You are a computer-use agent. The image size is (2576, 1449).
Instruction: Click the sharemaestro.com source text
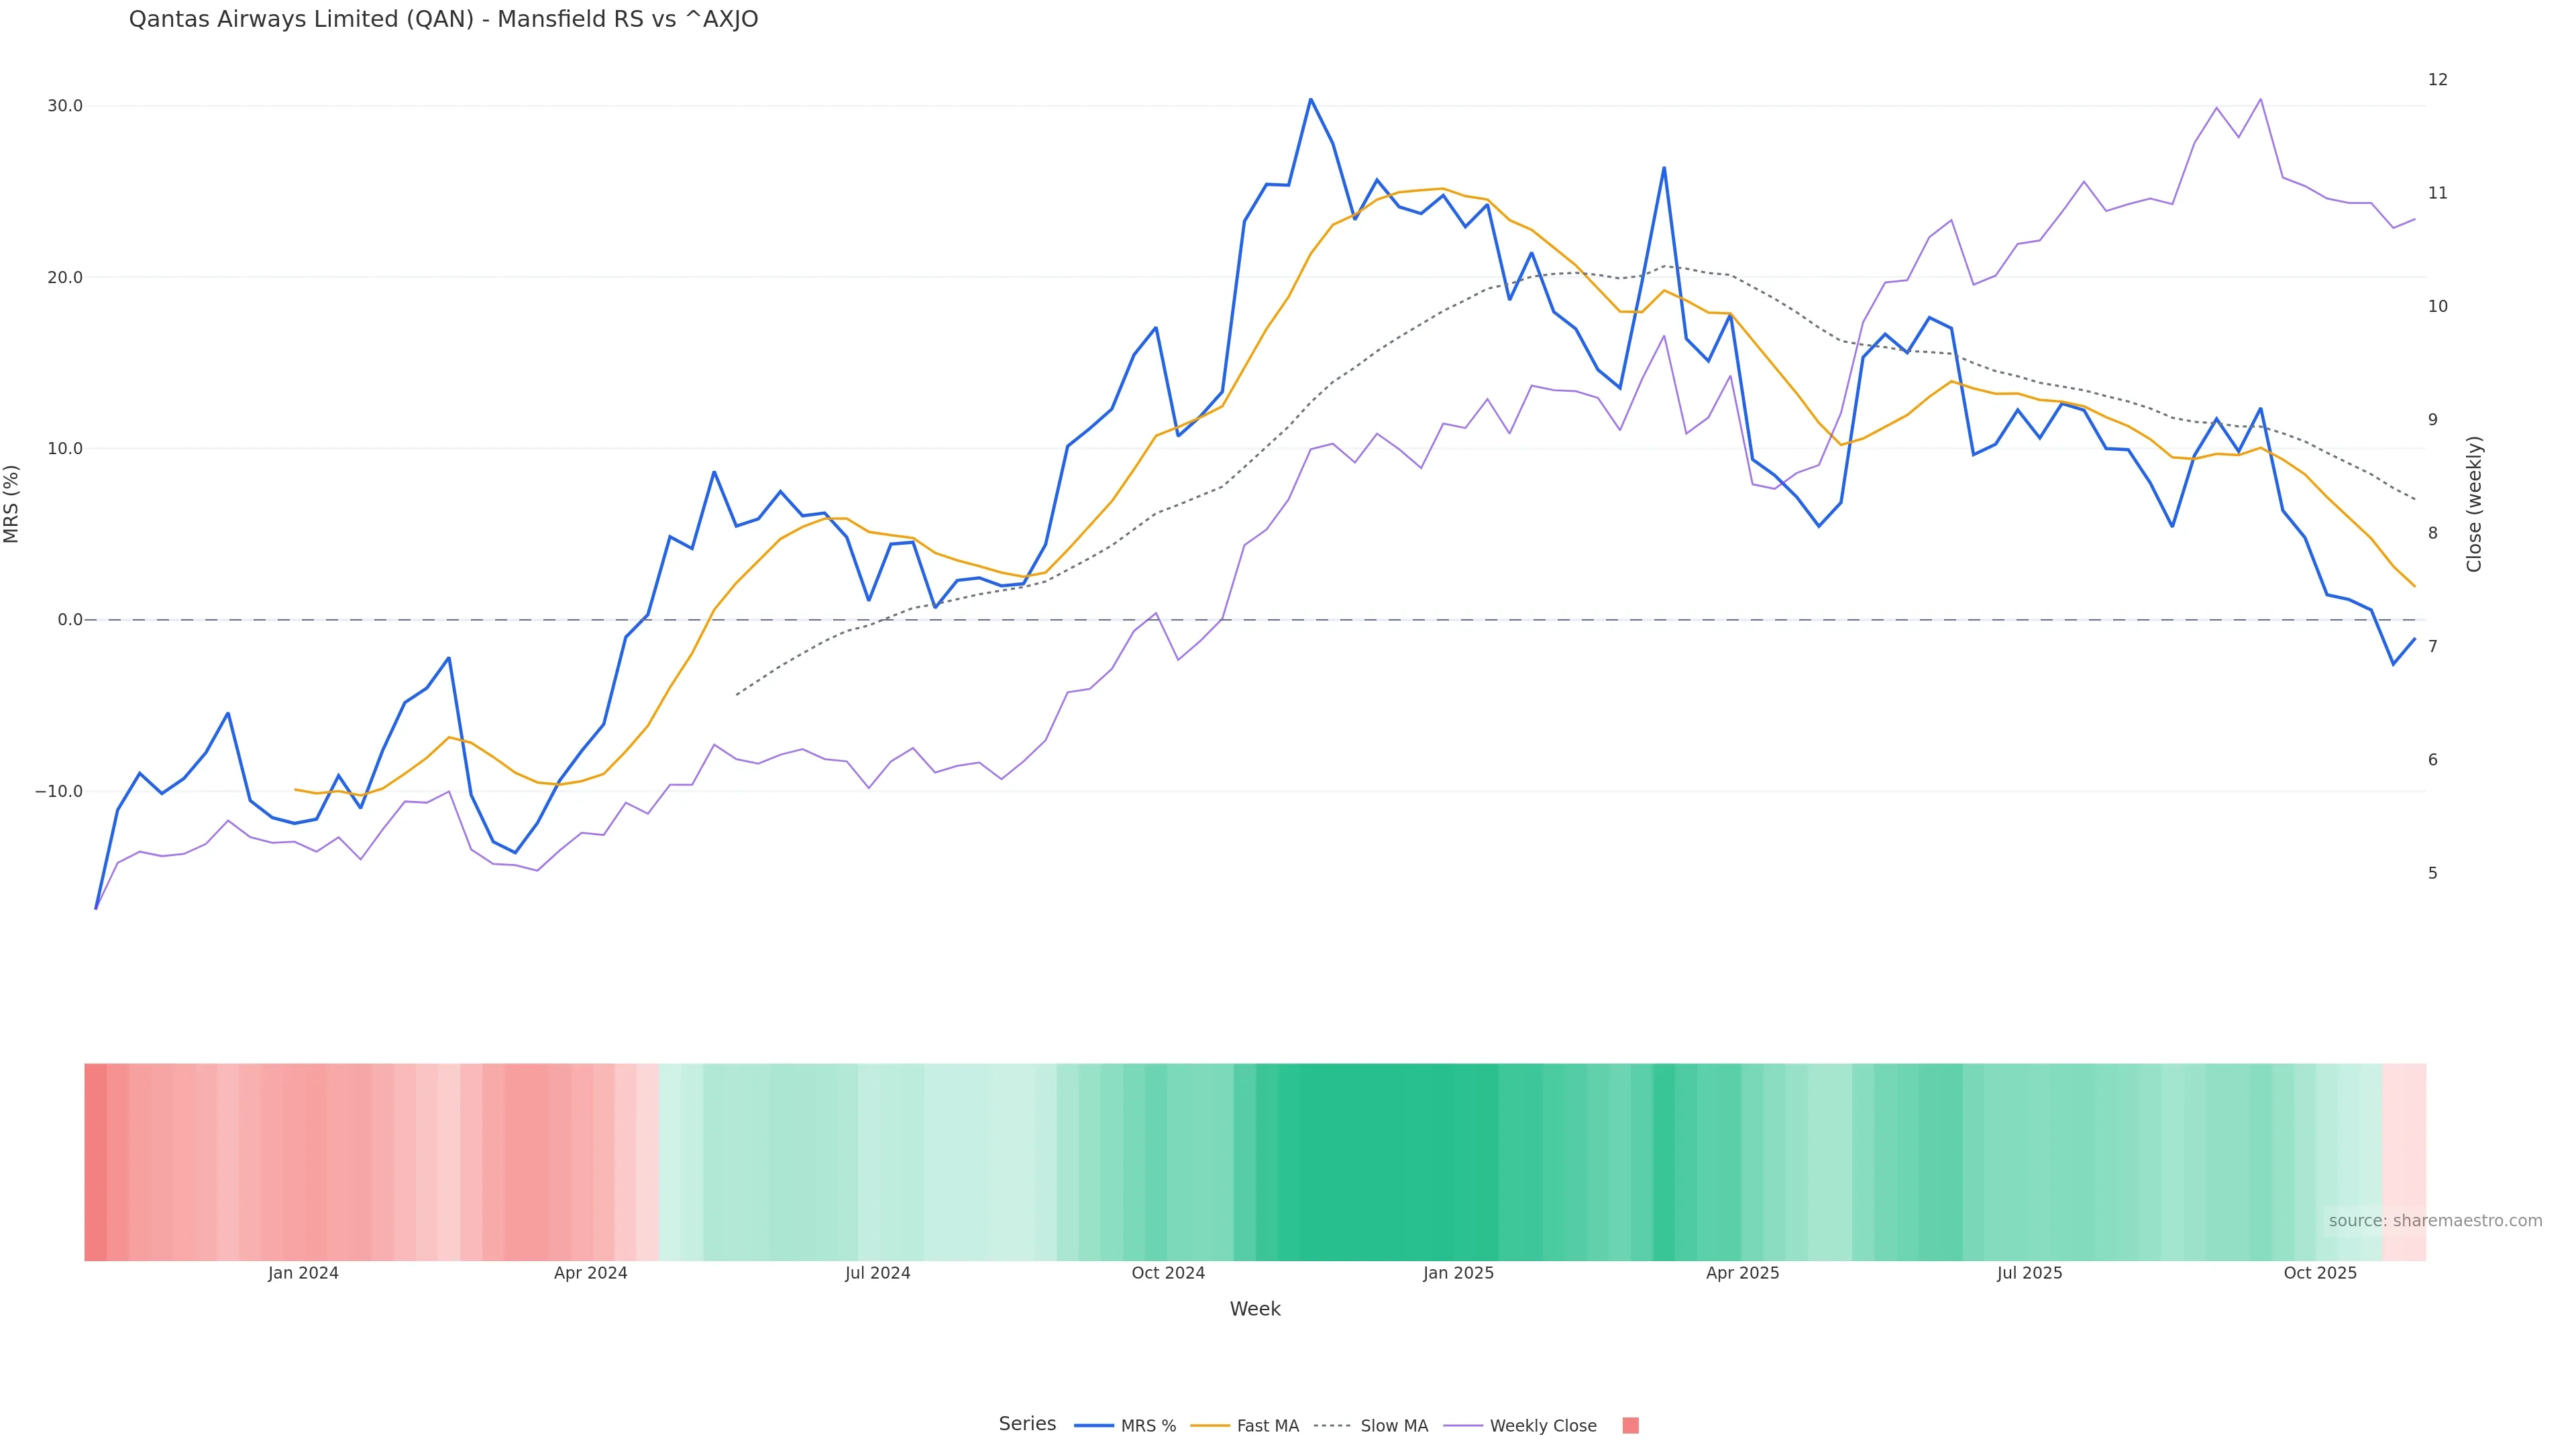pos(2434,1221)
